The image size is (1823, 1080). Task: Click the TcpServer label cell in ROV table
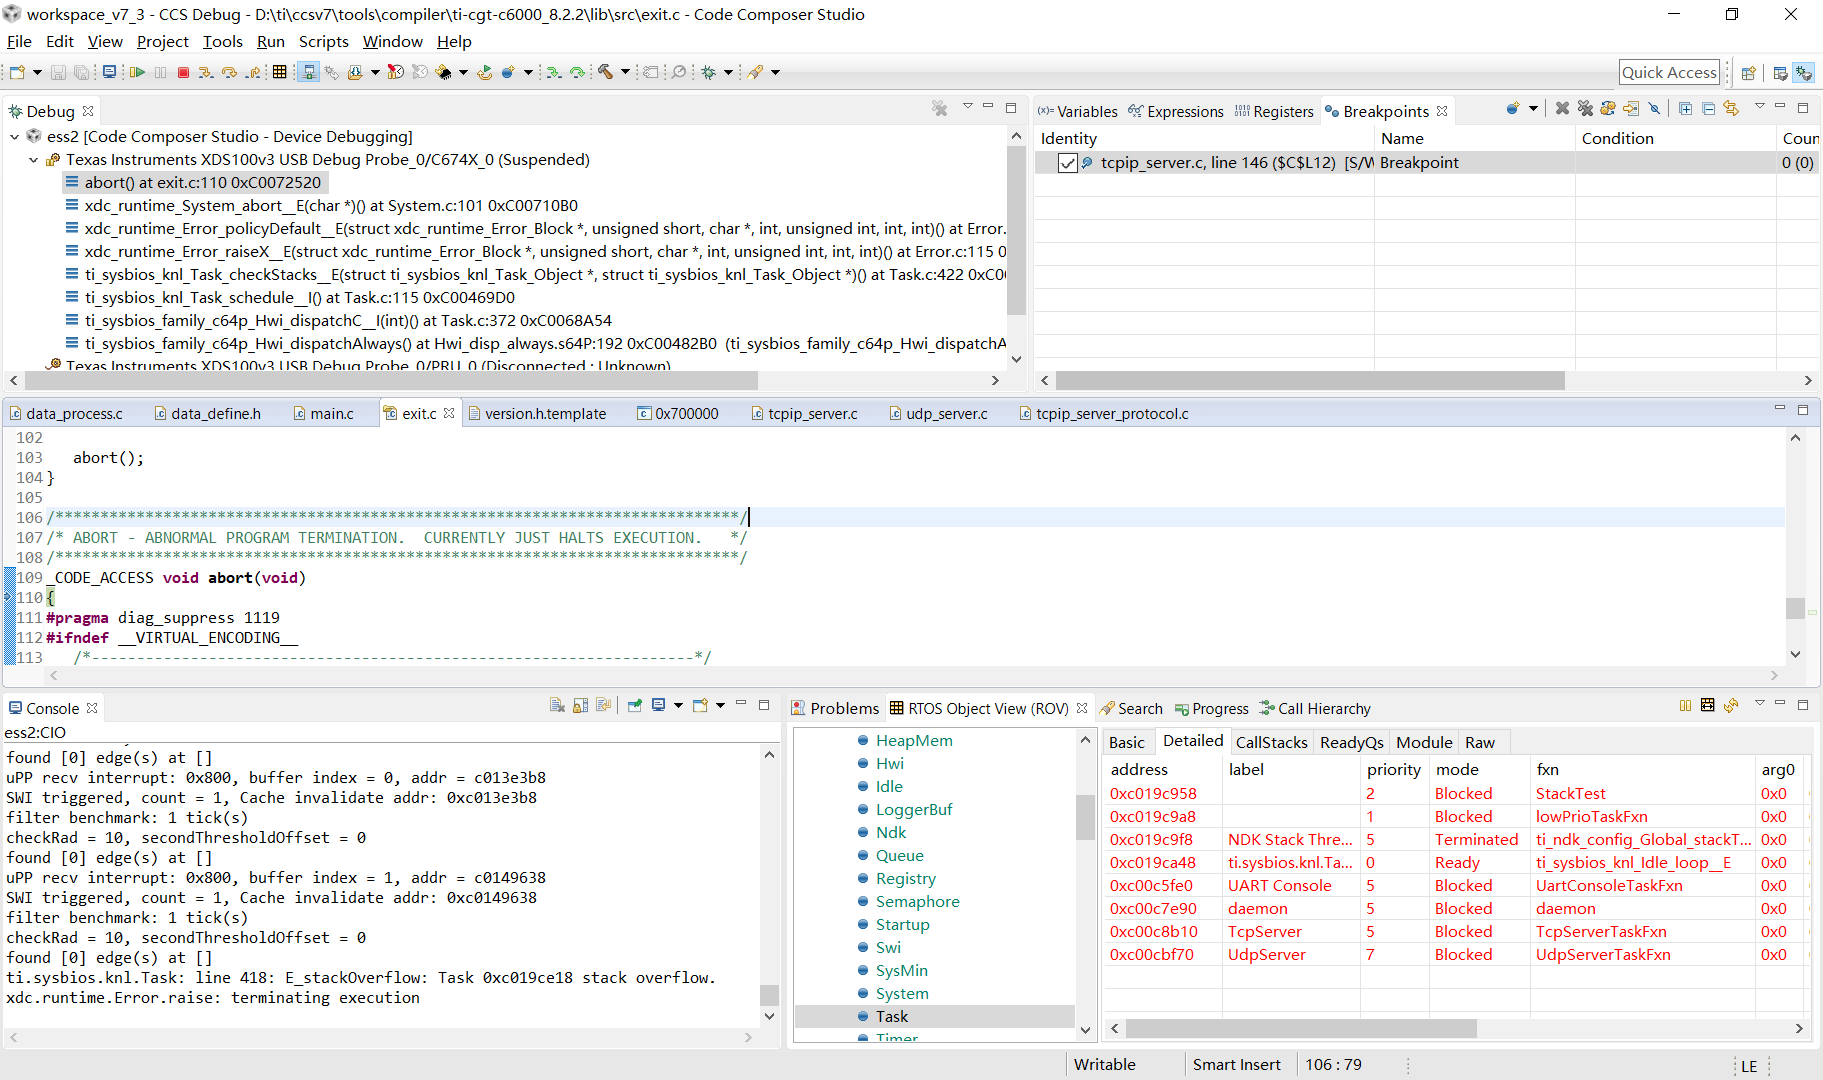coord(1264,931)
